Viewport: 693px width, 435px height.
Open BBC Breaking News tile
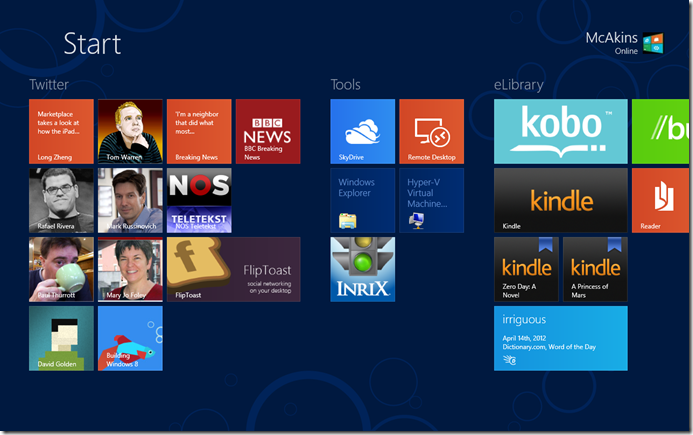click(x=267, y=131)
